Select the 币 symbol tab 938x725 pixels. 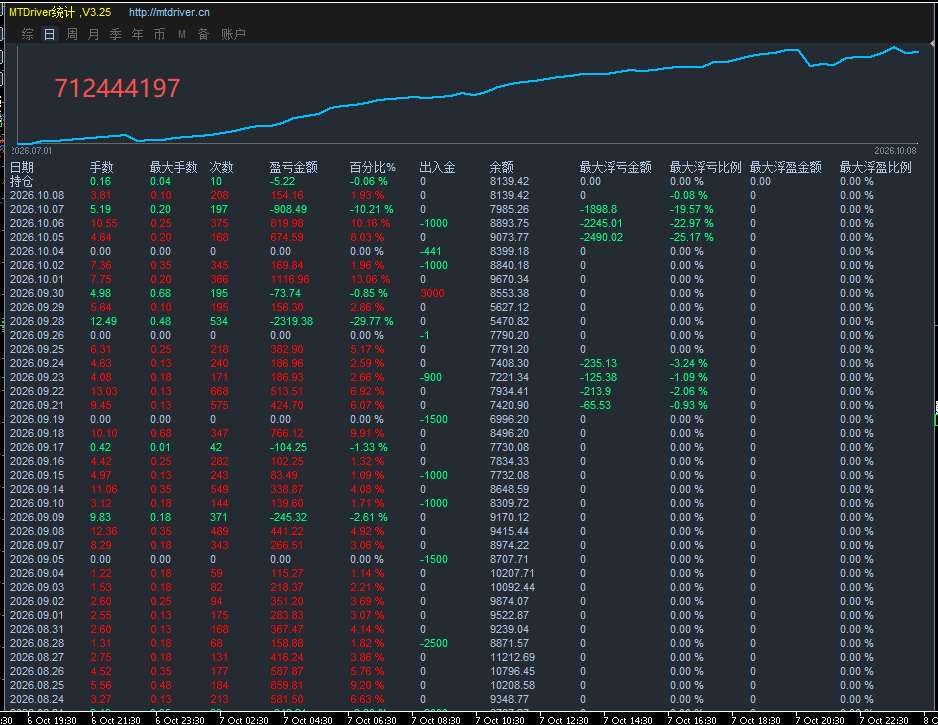tap(159, 34)
